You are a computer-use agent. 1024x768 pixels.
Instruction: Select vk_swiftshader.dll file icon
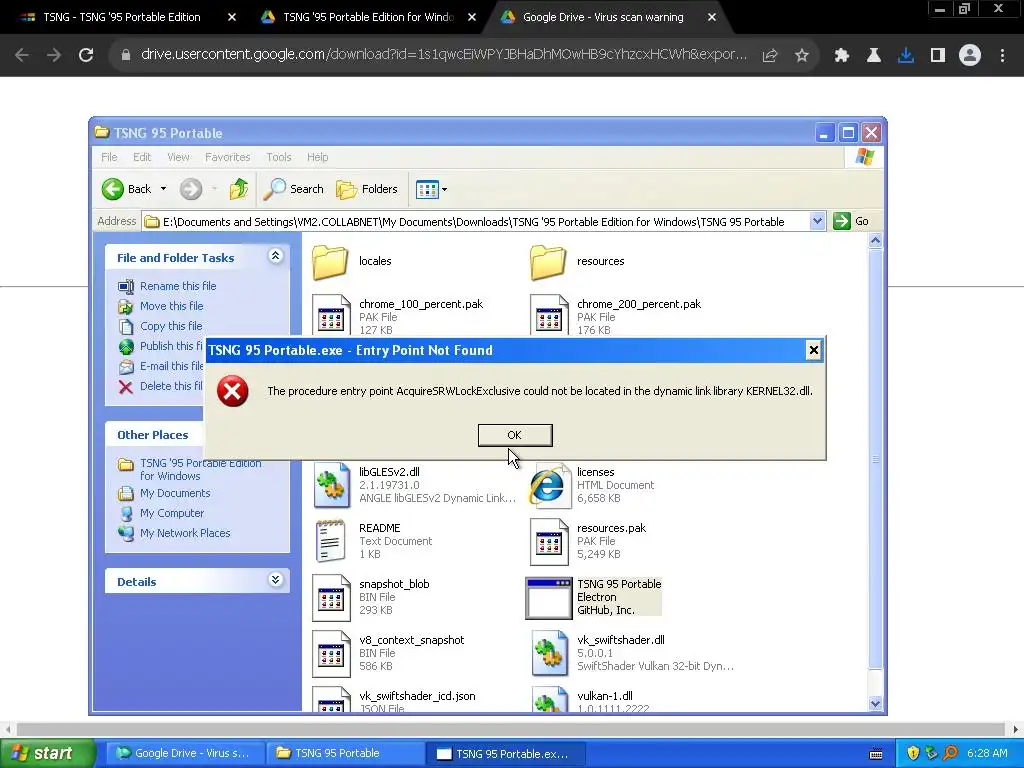click(549, 653)
